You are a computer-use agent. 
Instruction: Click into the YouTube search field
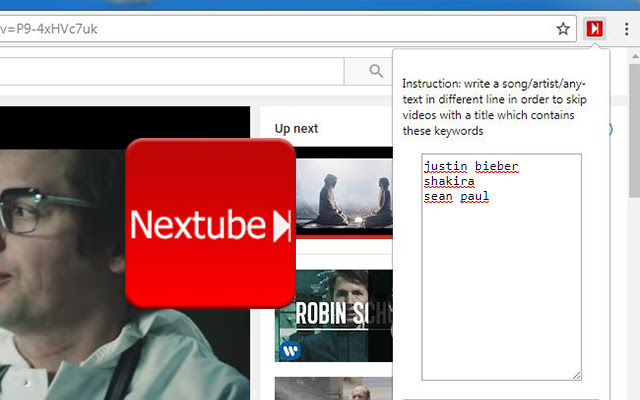point(171,71)
